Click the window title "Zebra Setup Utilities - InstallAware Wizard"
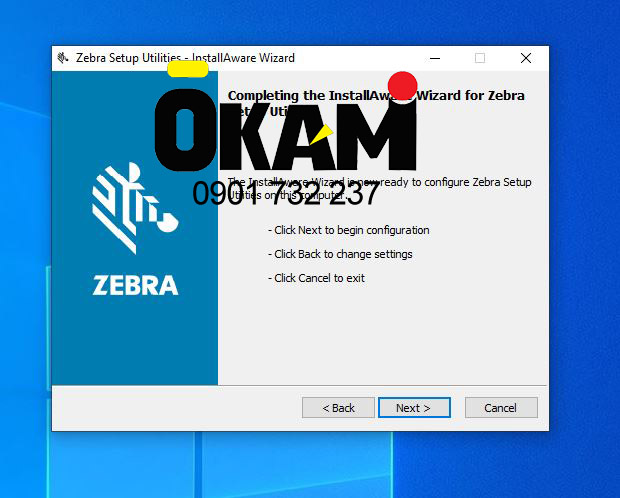This screenshot has width=620, height=498. 185,58
